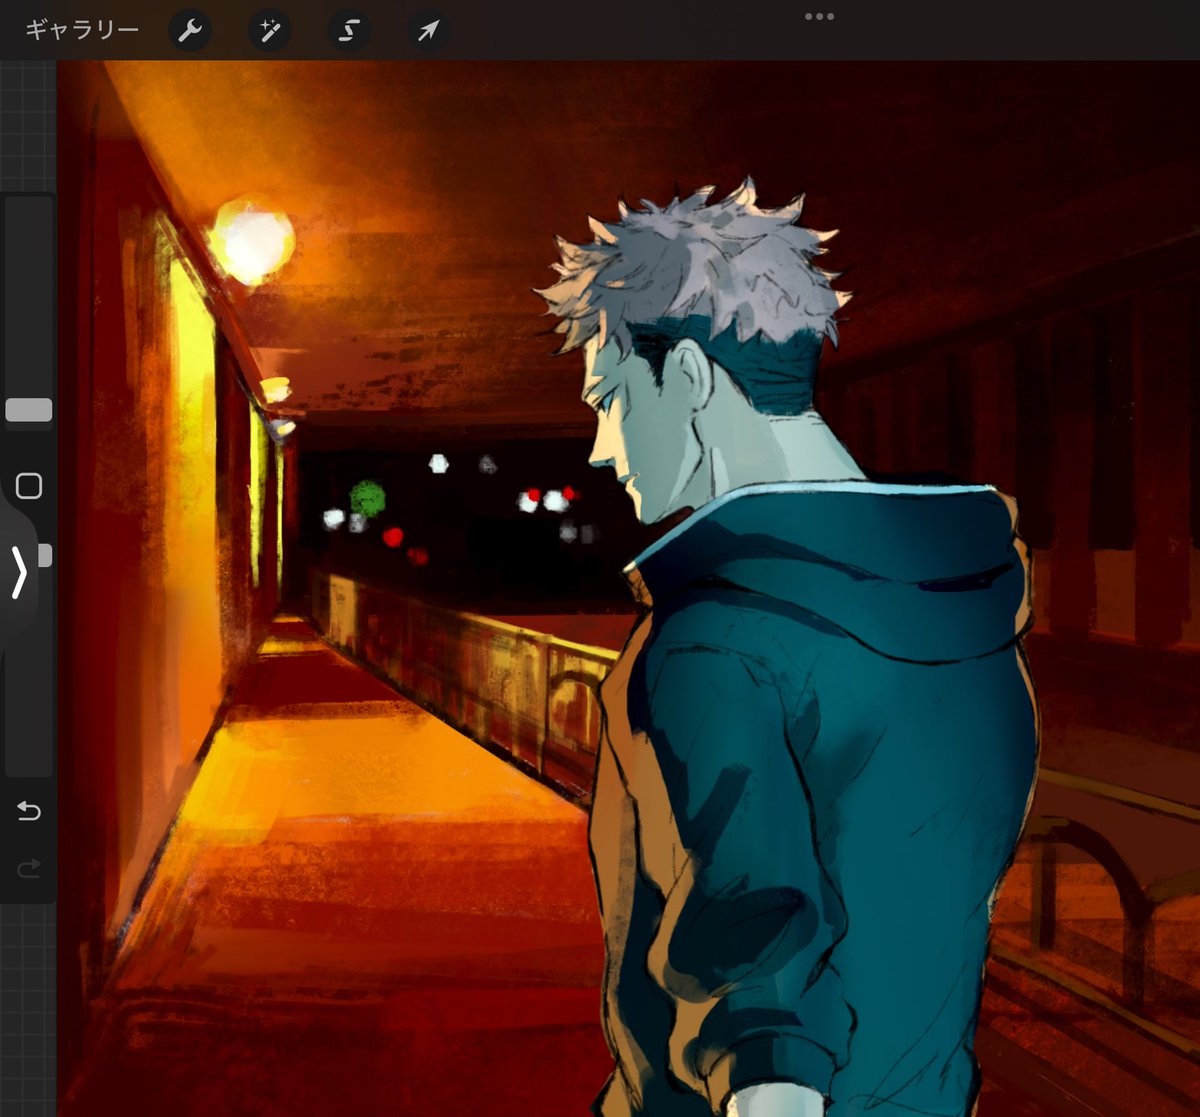Activate the Transform arrow tool
The width and height of the screenshot is (1200, 1117).
tap(428, 32)
